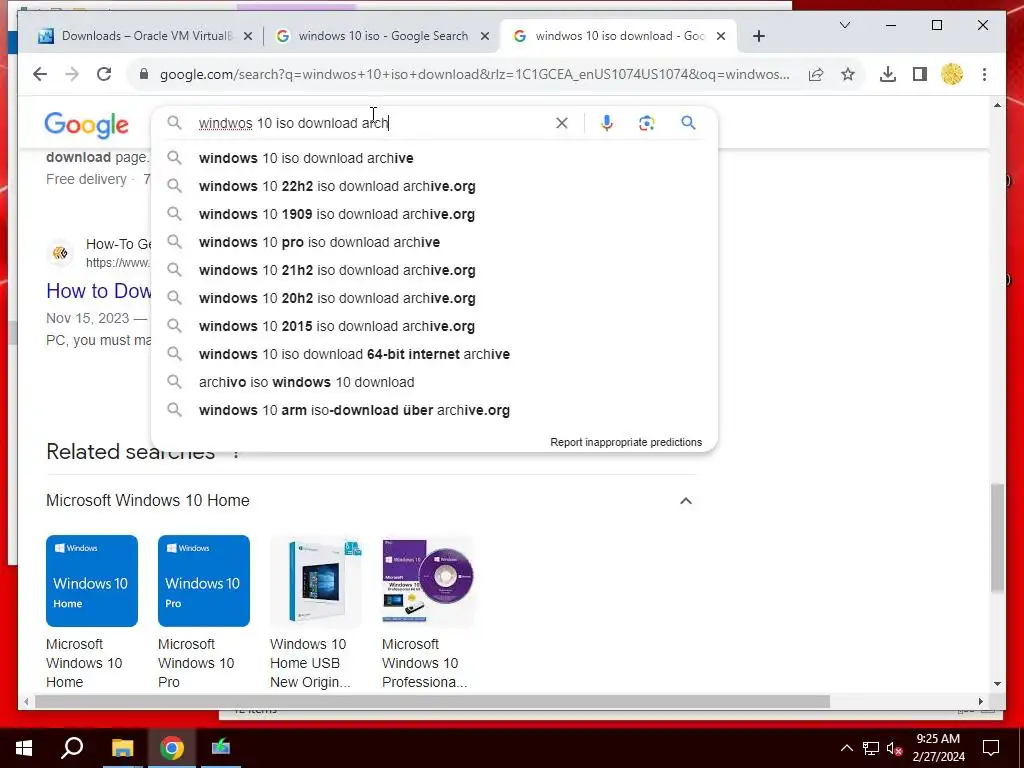The width and height of the screenshot is (1024, 768).
Task: Submit search with the blue magnifier
Action: coord(688,123)
